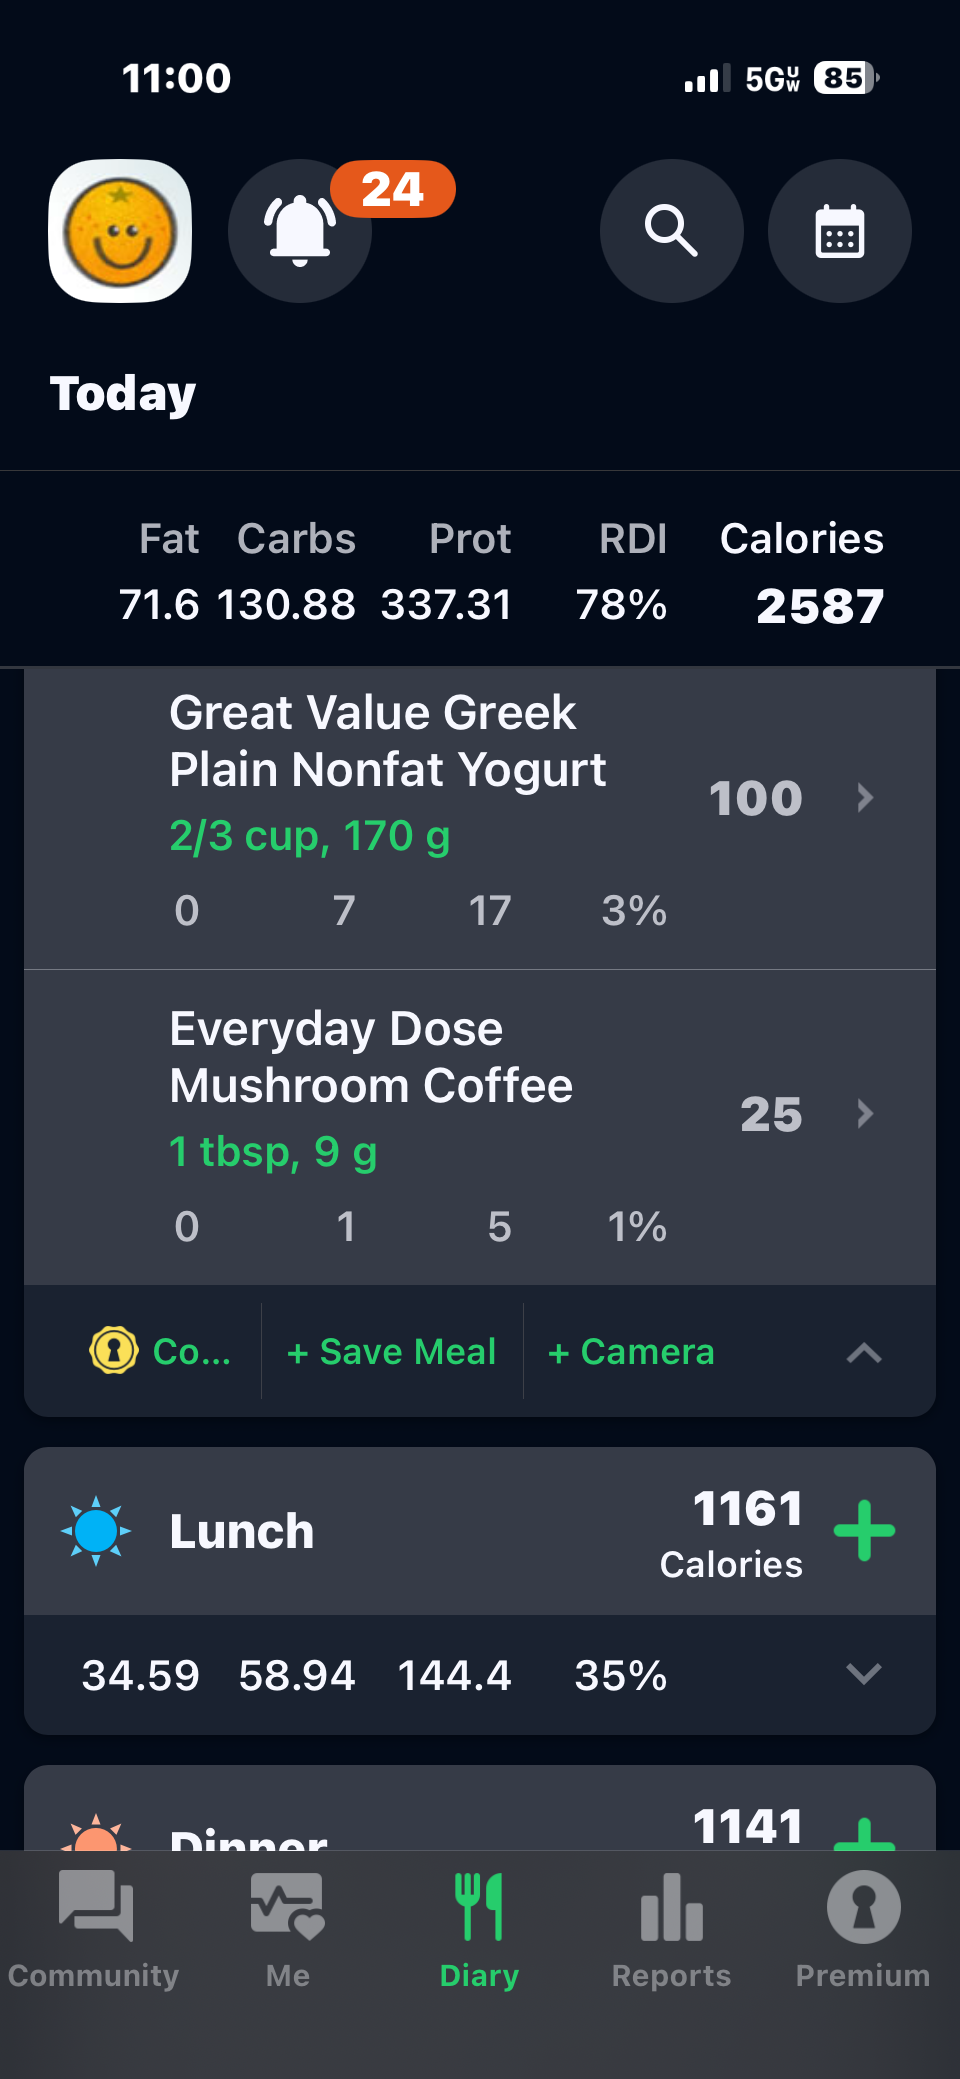Tap the blue sun Lunch icon

(96, 1531)
